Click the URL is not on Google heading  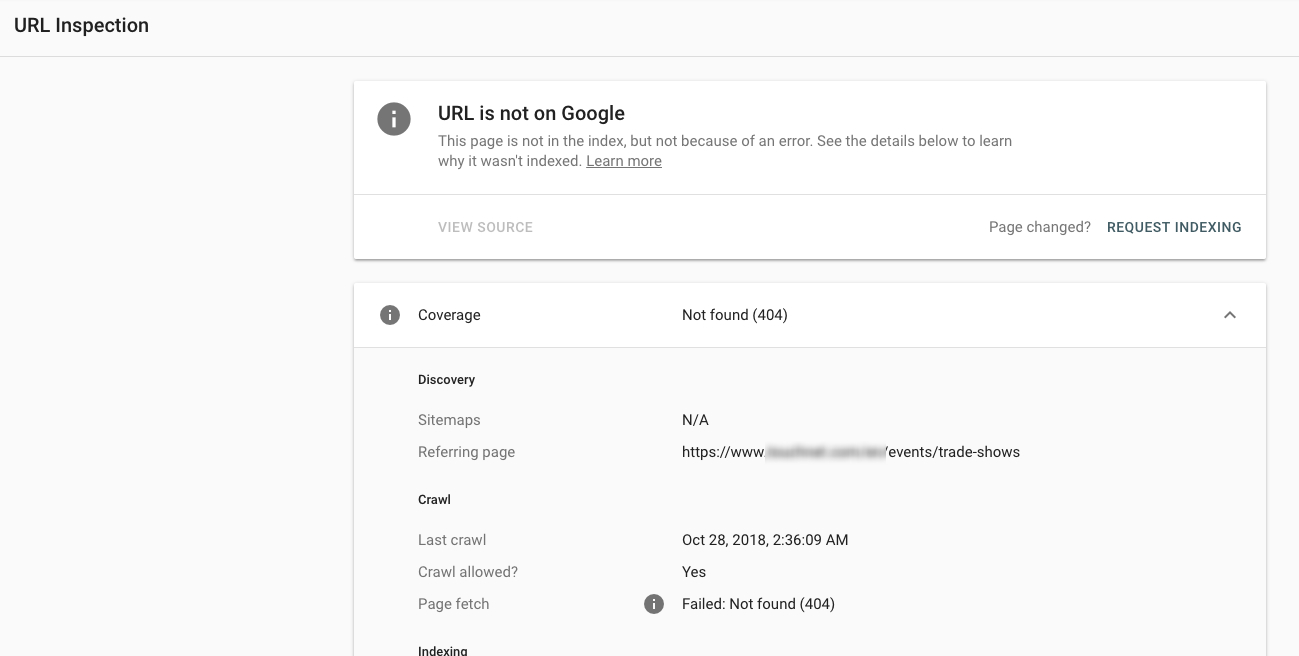531,113
